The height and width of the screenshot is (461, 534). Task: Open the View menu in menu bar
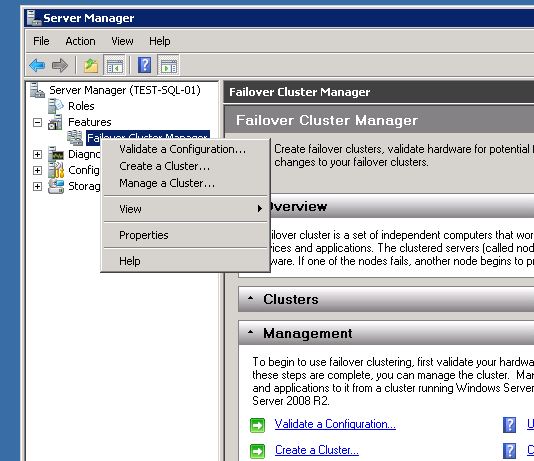(x=122, y=41)
